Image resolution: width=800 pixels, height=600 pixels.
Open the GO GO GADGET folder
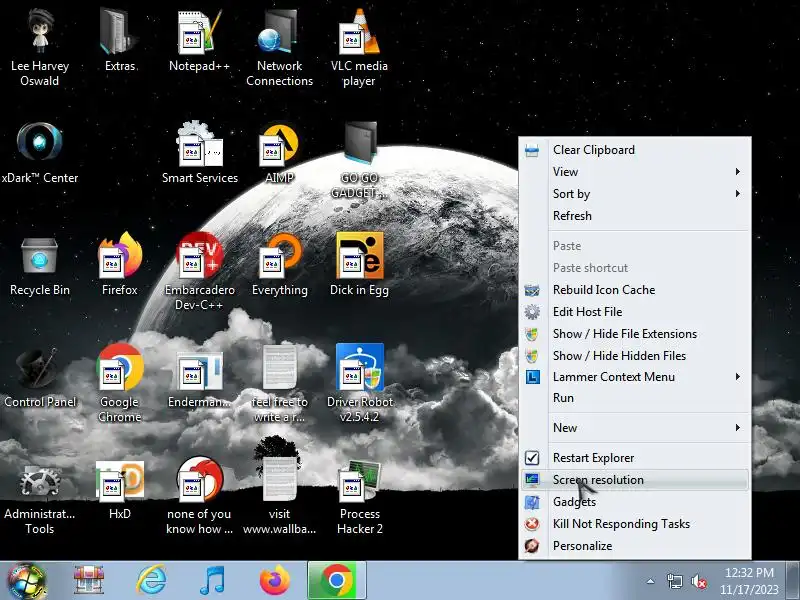tap(359, 159)
